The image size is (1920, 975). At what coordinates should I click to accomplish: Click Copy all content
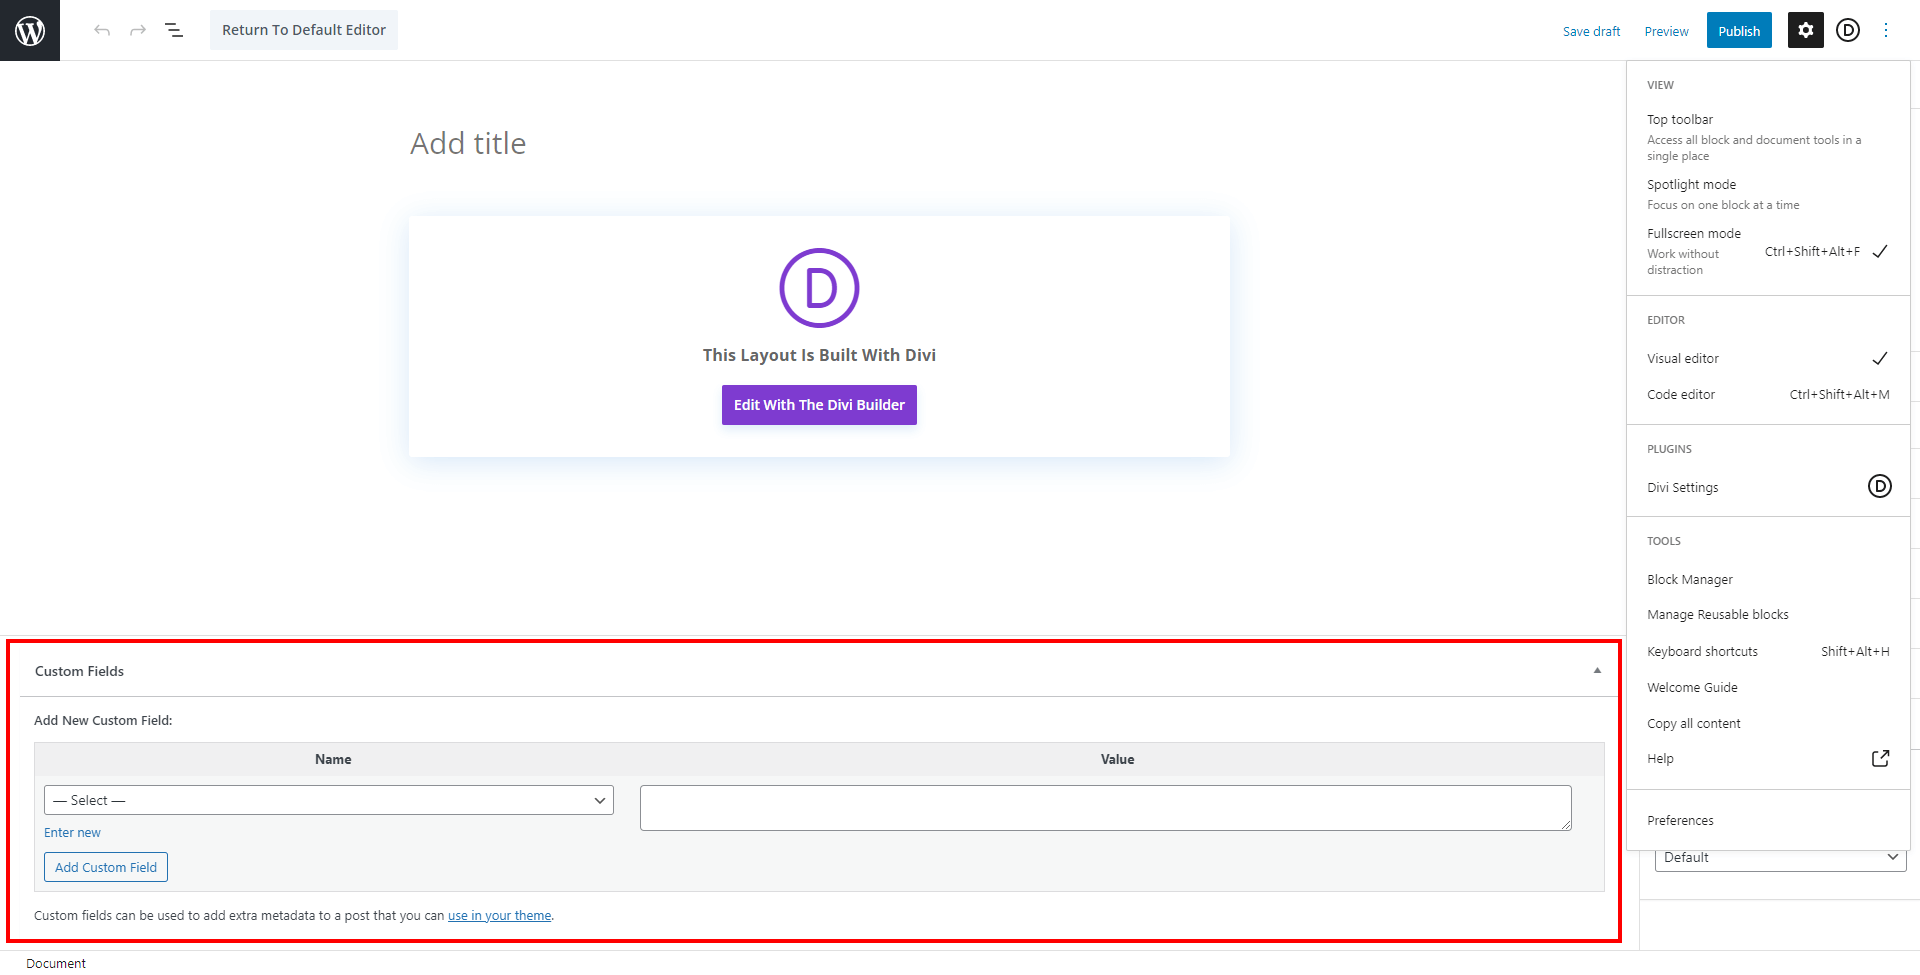point(1768,723)
